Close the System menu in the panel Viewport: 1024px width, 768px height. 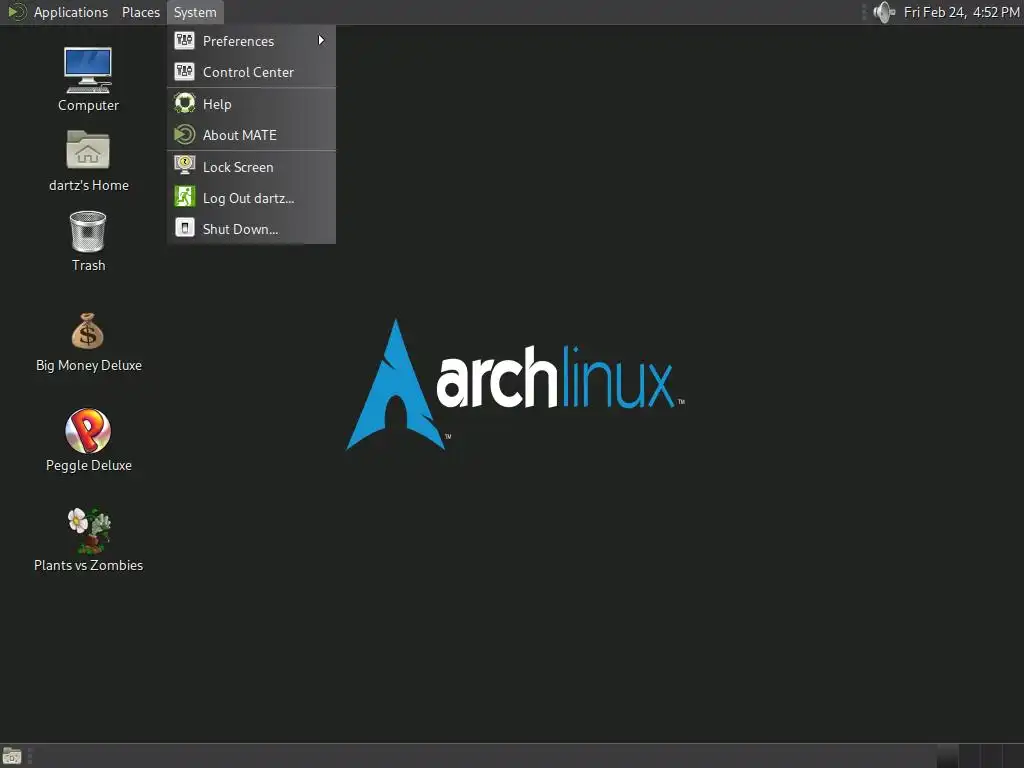(195, 12)
